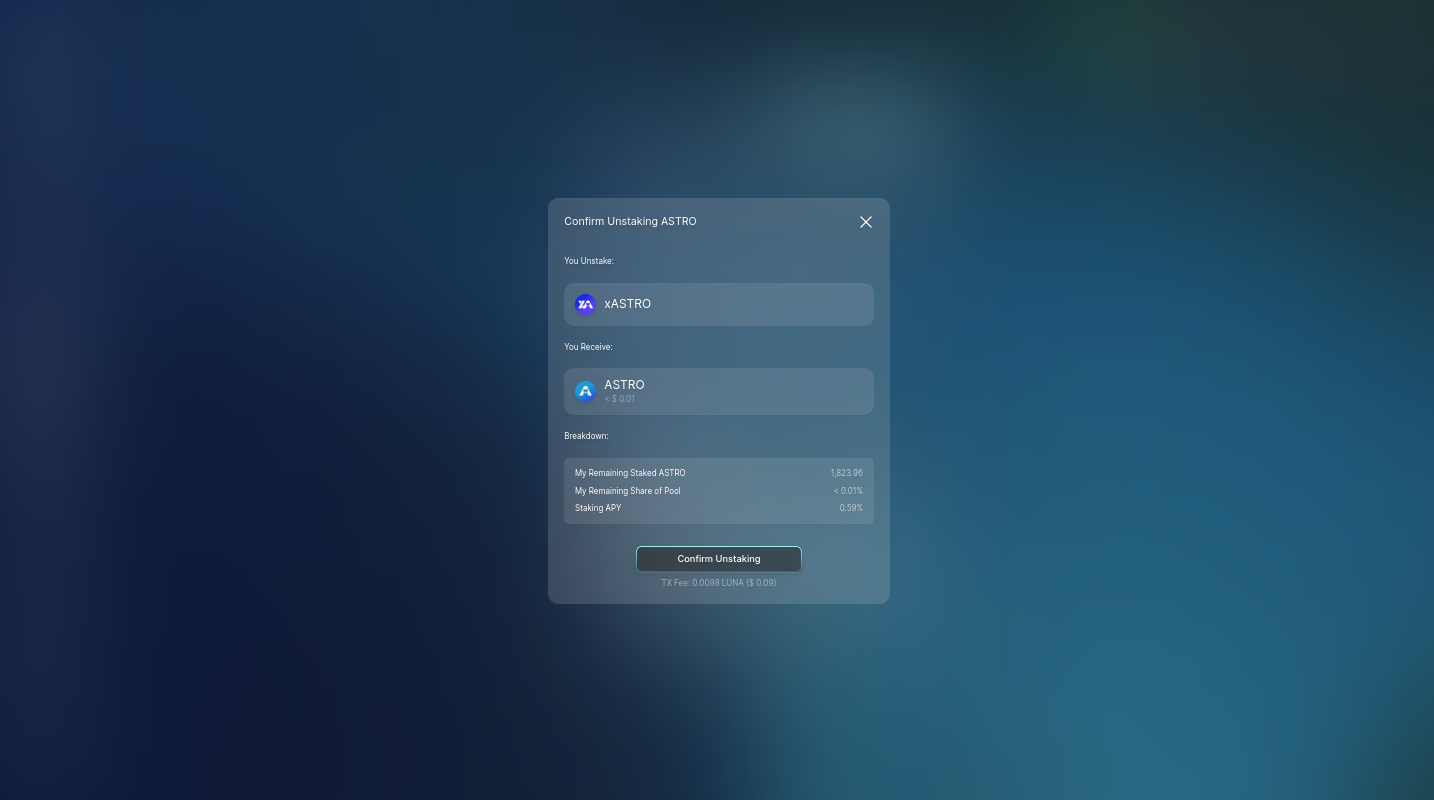Click the 'My Remaining Share of Pool' label
This screenshot has height=800, width=1434.
(x=627, y=491)
